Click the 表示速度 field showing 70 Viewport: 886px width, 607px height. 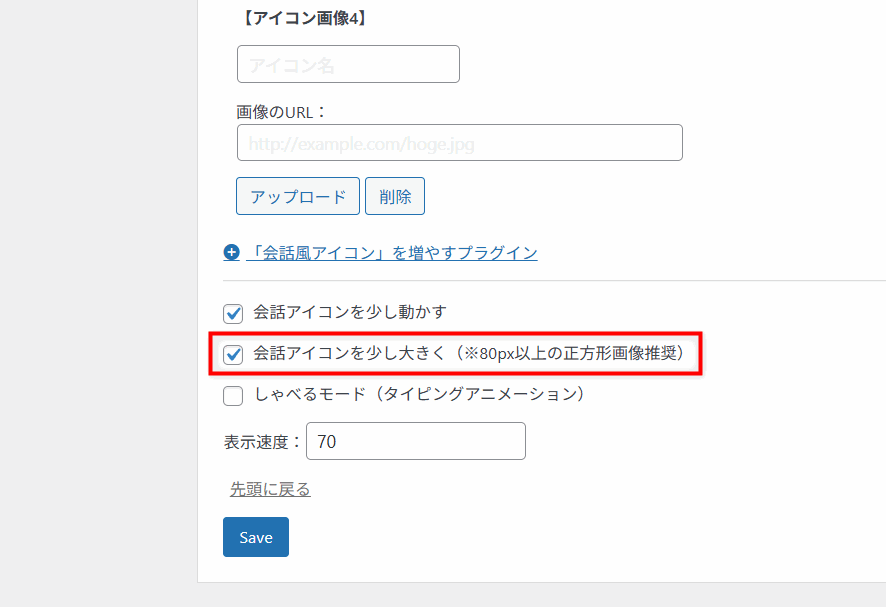tap(416, 441)
